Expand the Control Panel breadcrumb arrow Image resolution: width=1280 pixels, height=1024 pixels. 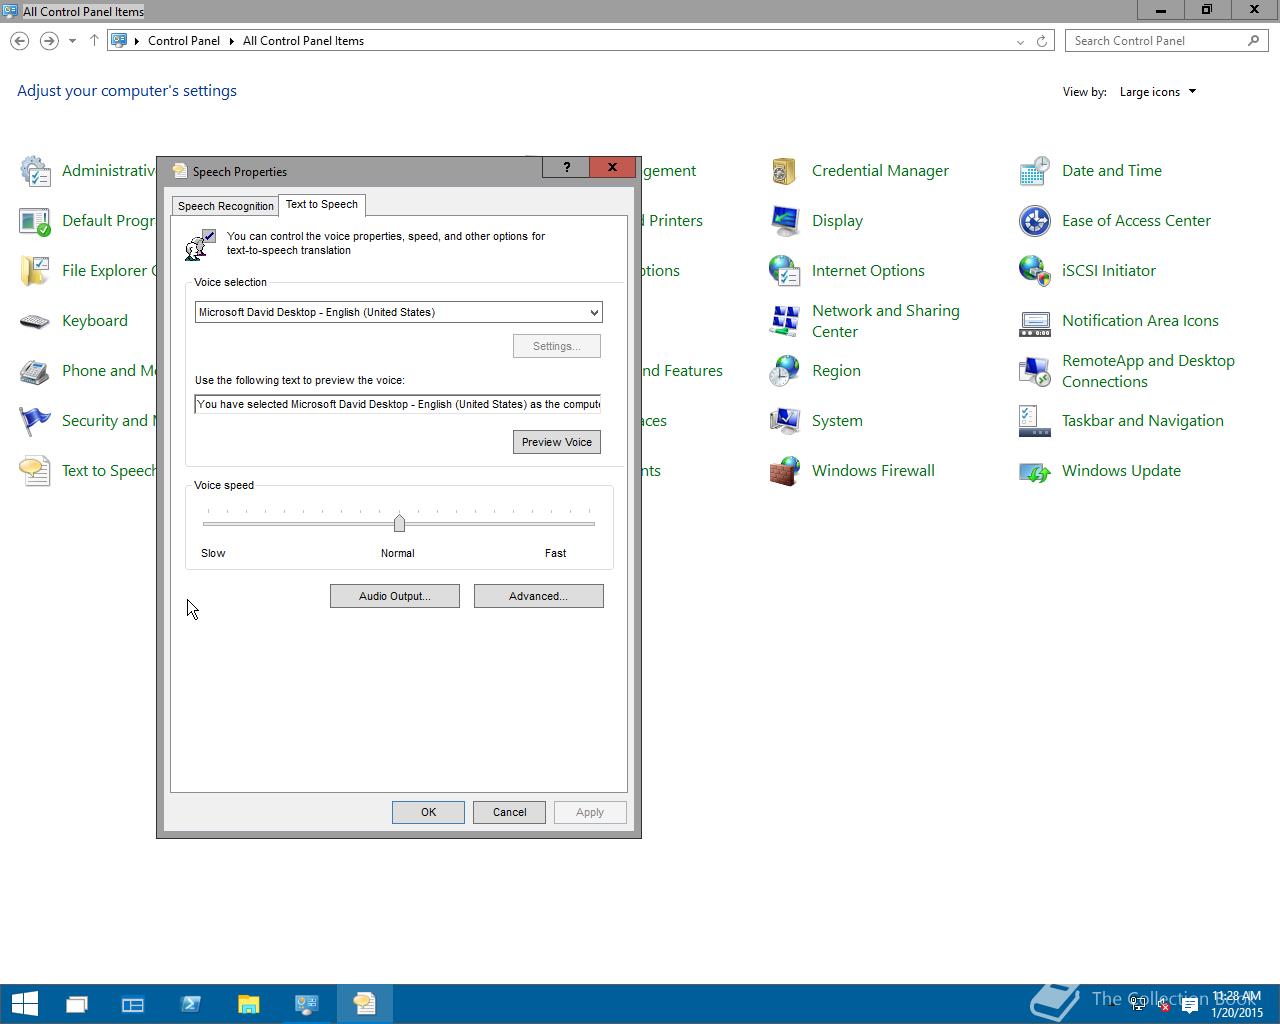click(232, 41)
